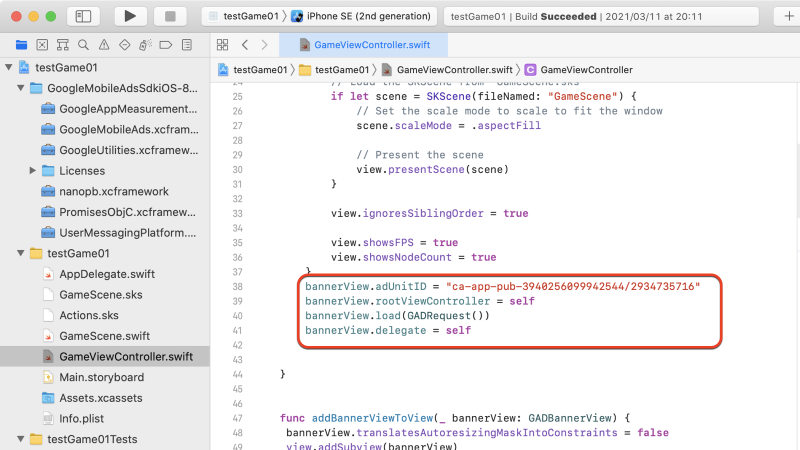Click testGame01 folder in breadcrumb bar
800x450 pixels.
[334, 70]
